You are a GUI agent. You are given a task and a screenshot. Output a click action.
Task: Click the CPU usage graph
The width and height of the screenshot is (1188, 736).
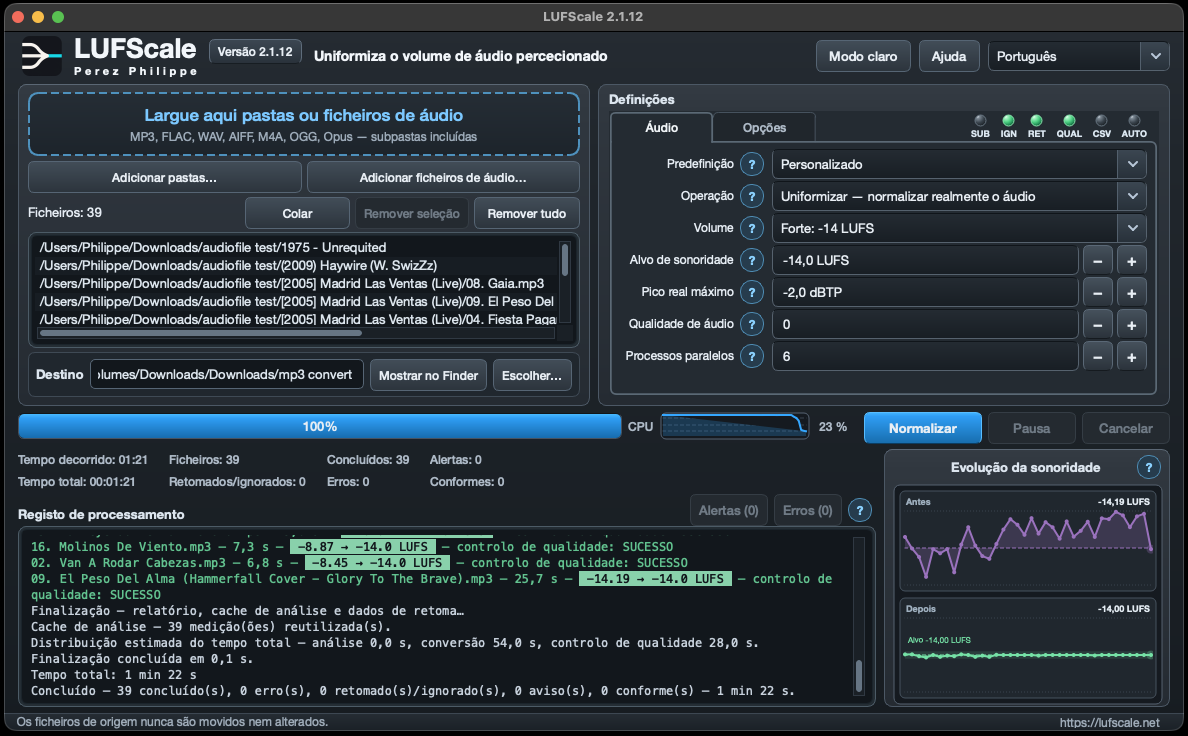coord(734,427)
